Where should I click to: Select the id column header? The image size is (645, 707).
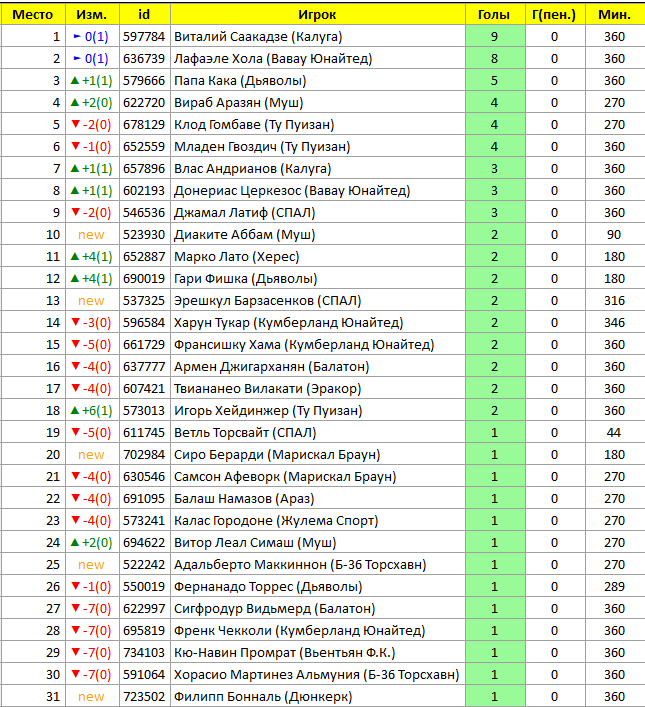click(x=144, y=14)
